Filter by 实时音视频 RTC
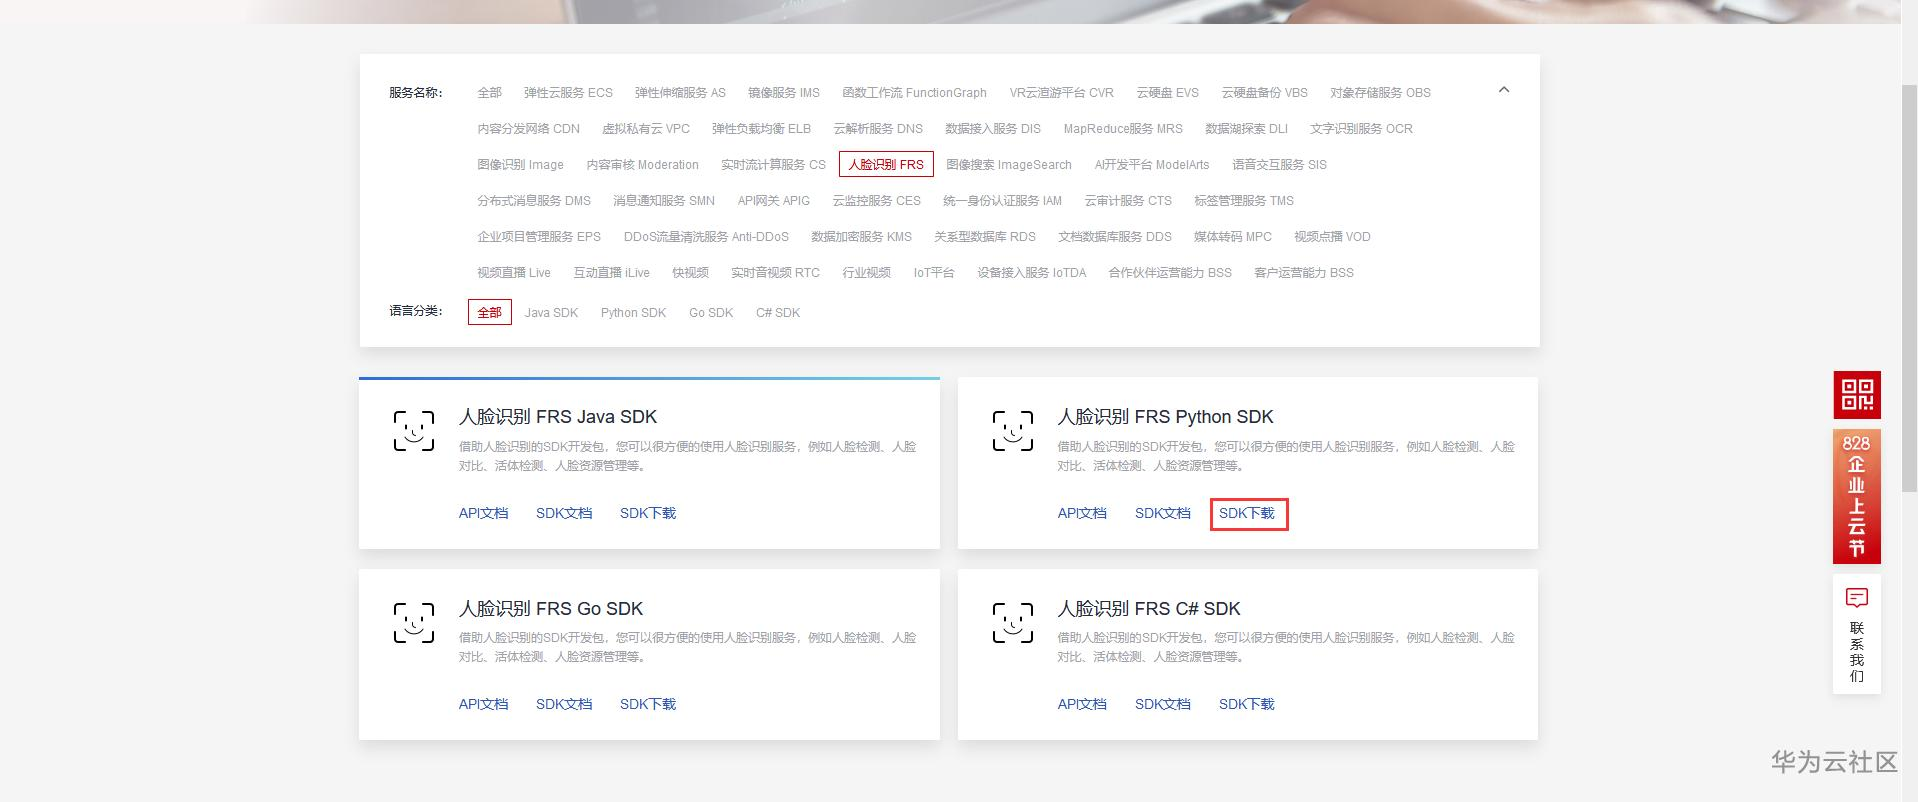Viewport: 1918px width, 802px height. tap(775, 273)
